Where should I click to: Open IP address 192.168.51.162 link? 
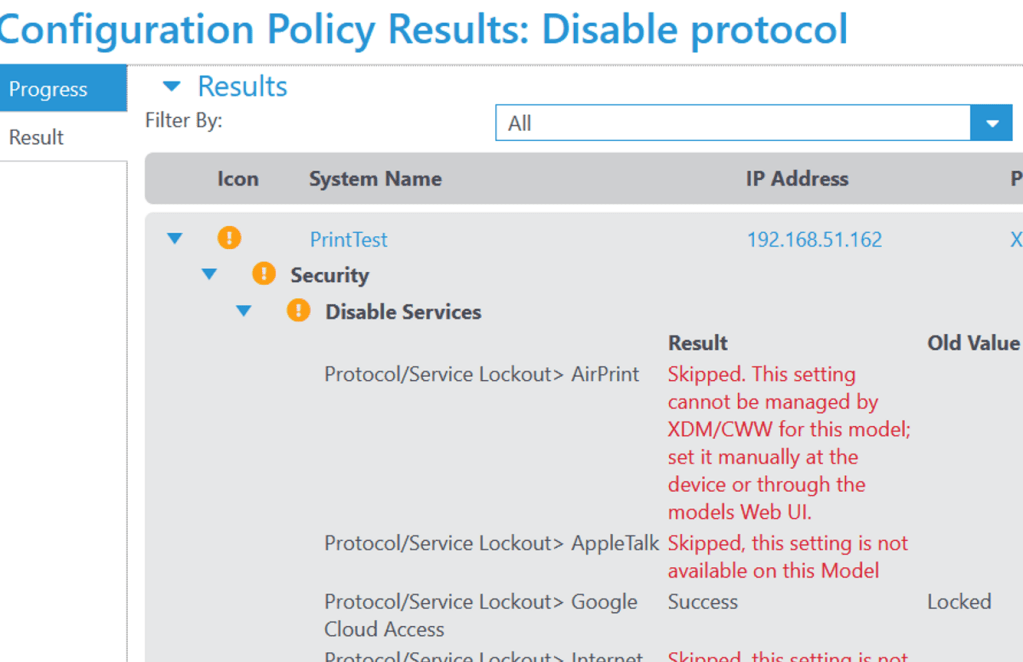pos(814,240)
